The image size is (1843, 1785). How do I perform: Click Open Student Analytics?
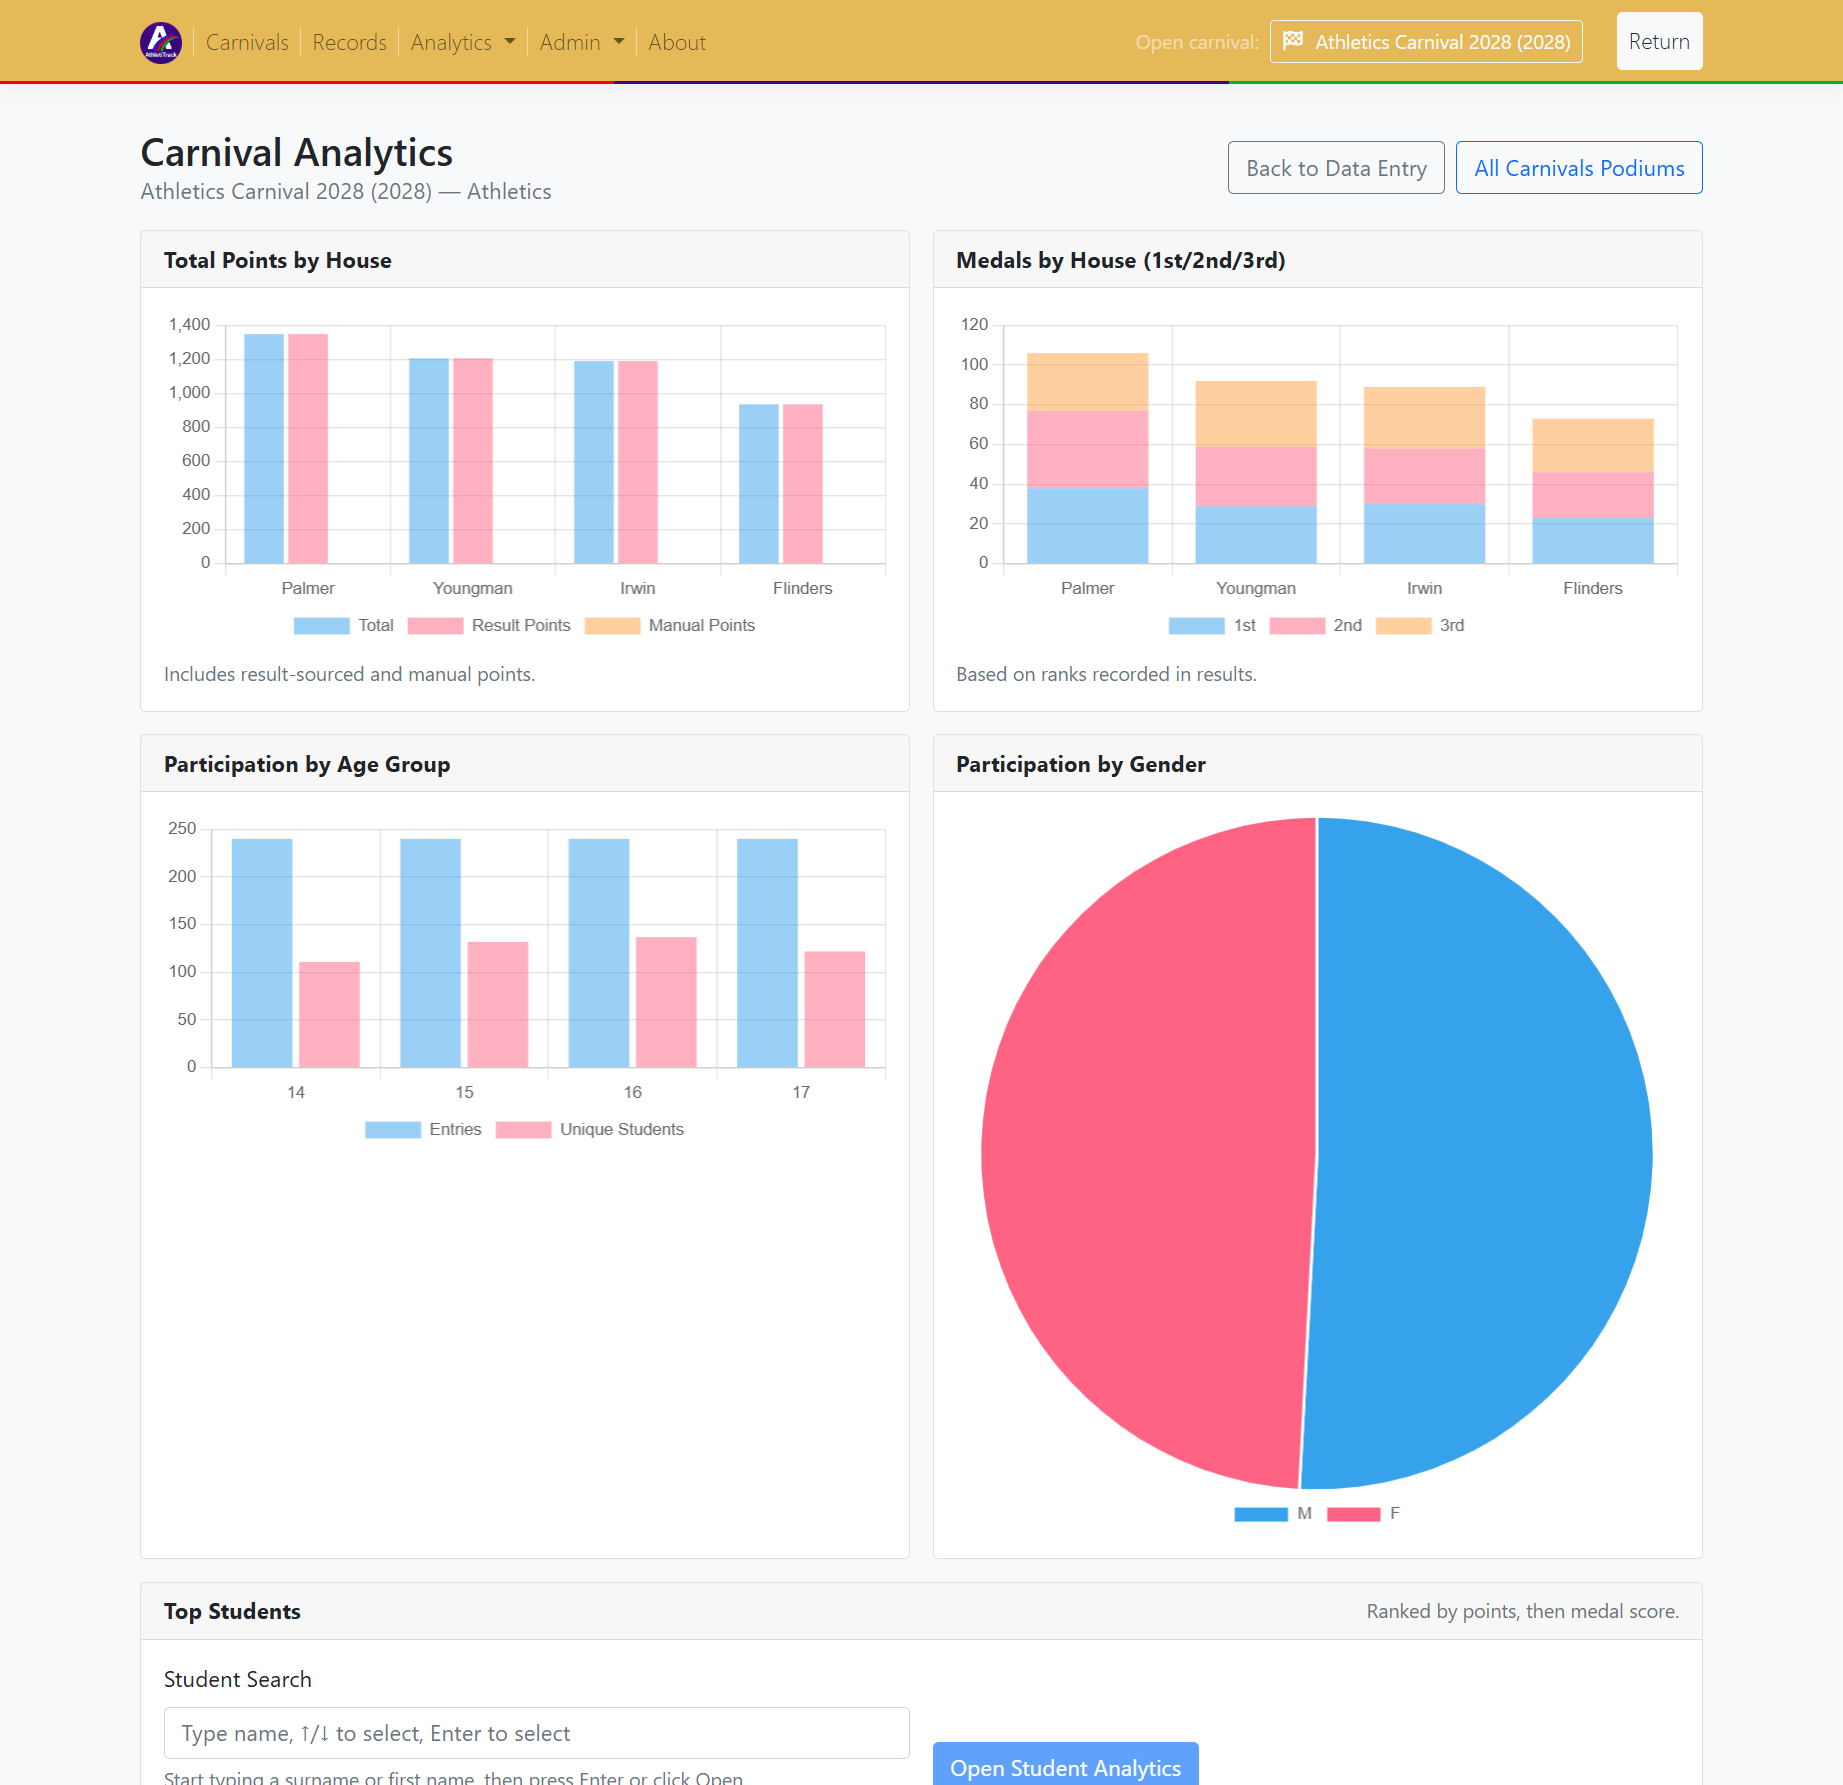[x=1065, y=1768]
